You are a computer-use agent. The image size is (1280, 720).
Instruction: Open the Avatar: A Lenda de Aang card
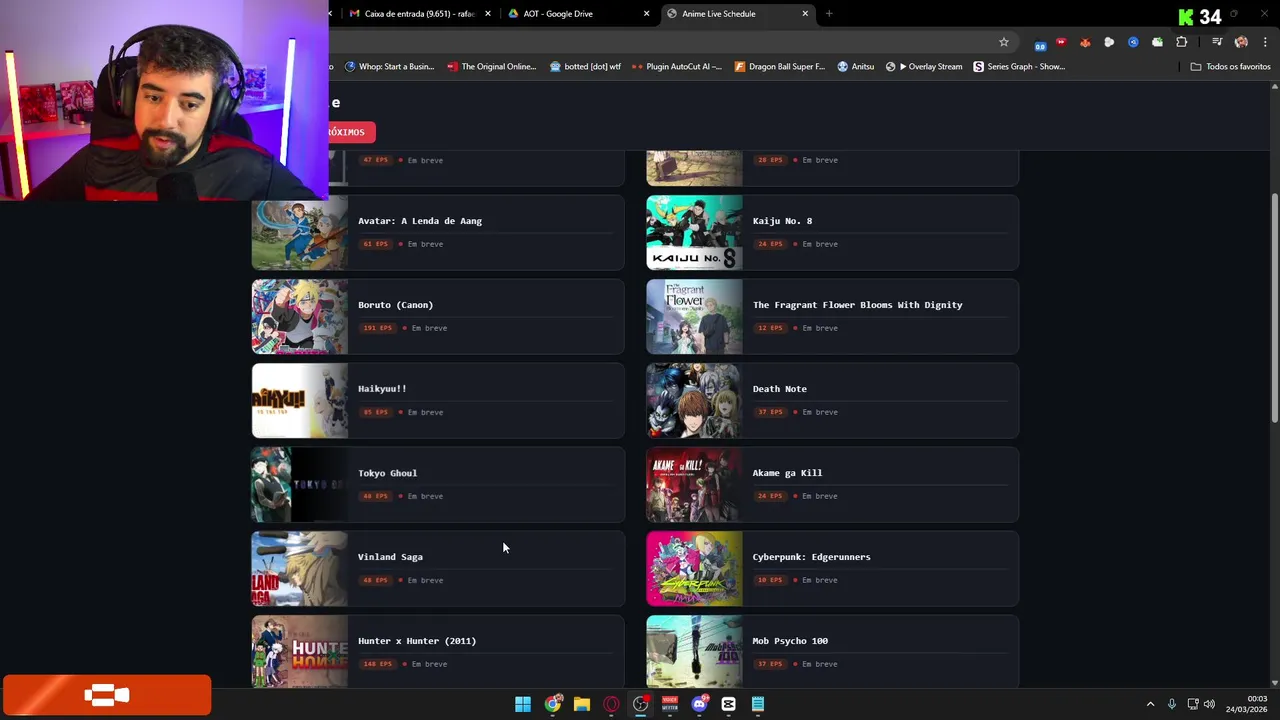point(438,233)
